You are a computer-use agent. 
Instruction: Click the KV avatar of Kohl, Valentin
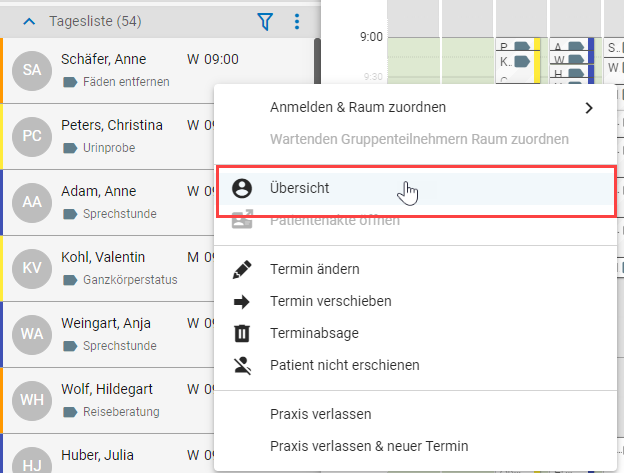tap(32, 269)
